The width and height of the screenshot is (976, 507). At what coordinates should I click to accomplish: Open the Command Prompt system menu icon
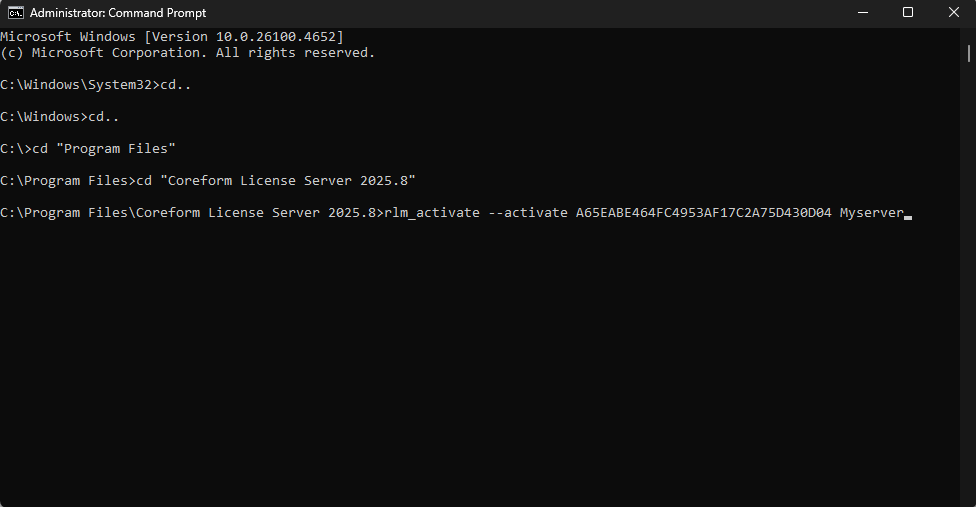tap(16, 12)
